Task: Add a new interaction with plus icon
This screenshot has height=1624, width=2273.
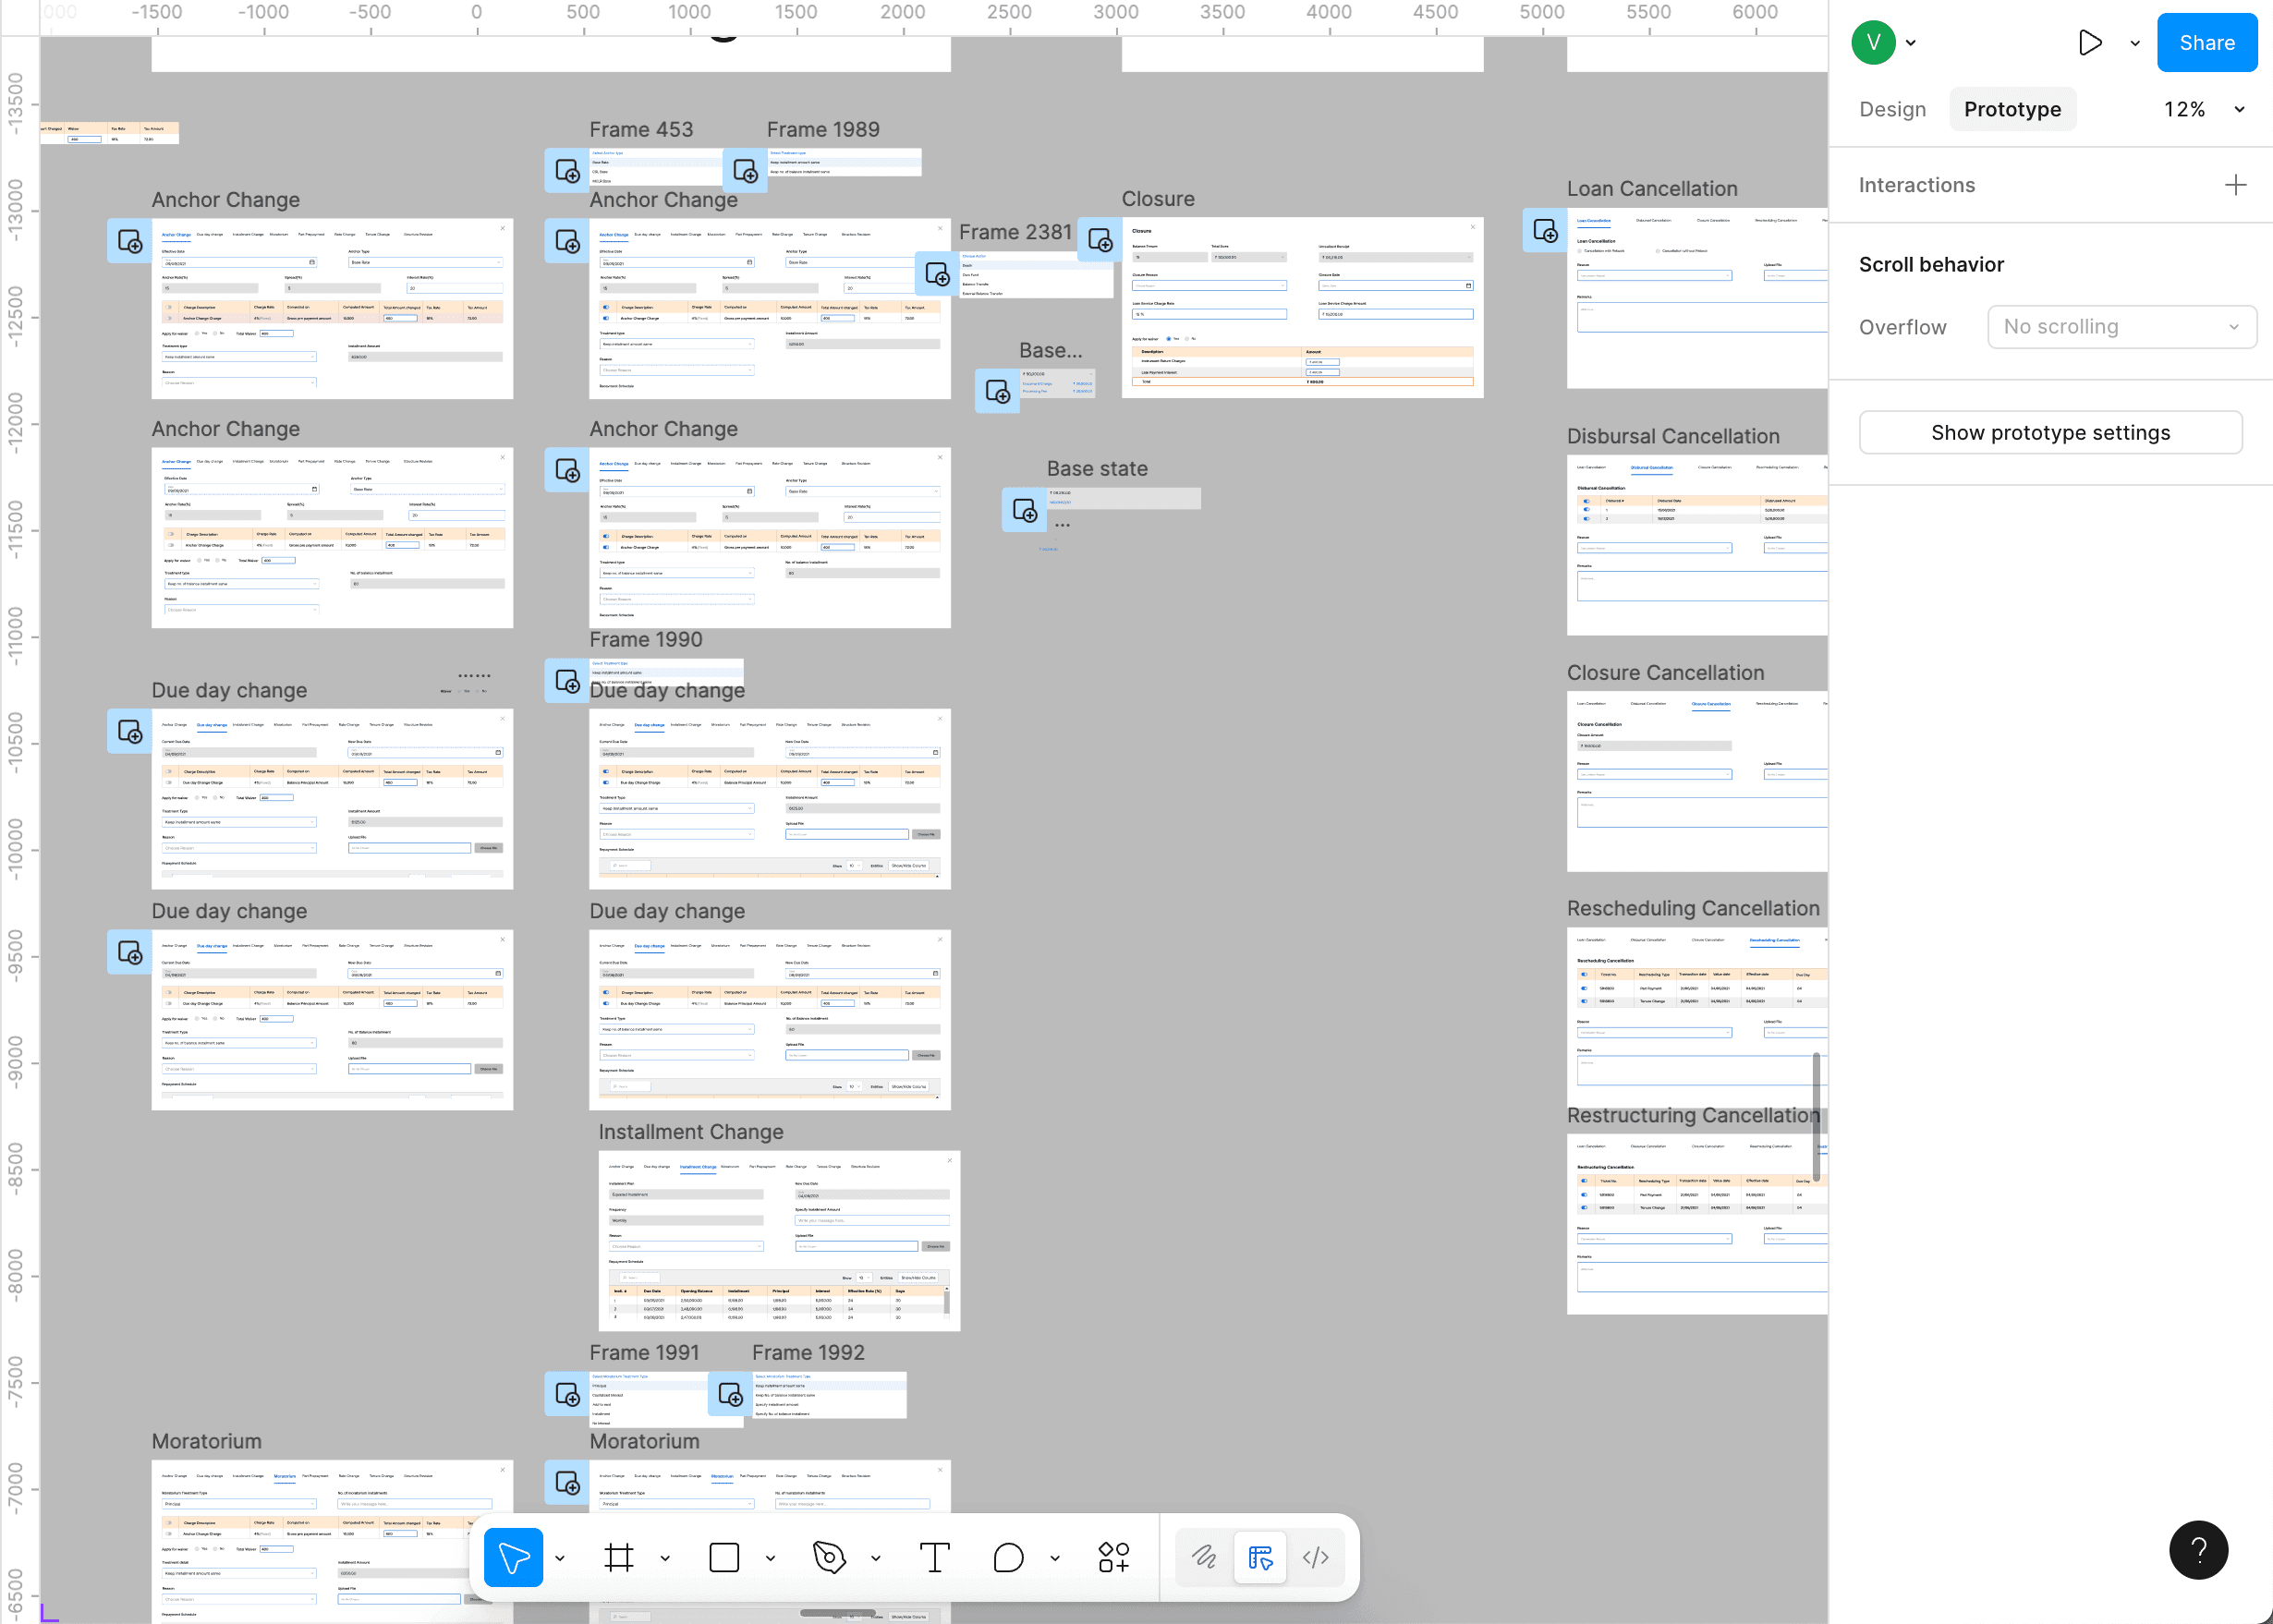Action: tap(2235, 185)
